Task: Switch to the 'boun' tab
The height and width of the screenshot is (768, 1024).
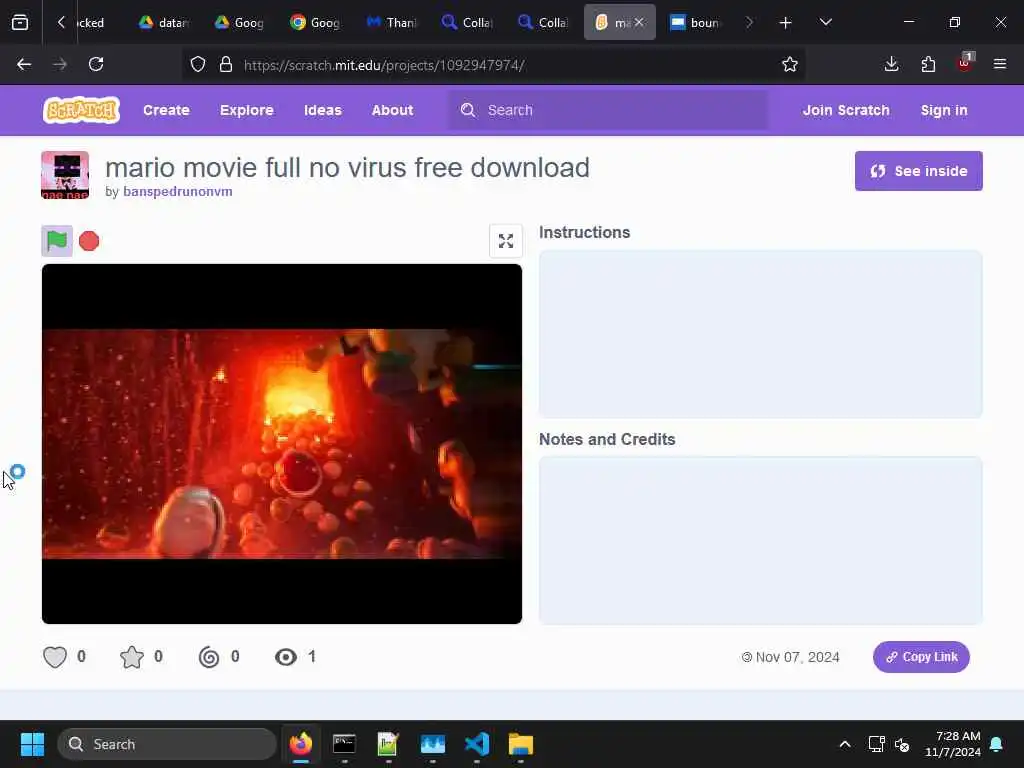Action: point(695,22)
